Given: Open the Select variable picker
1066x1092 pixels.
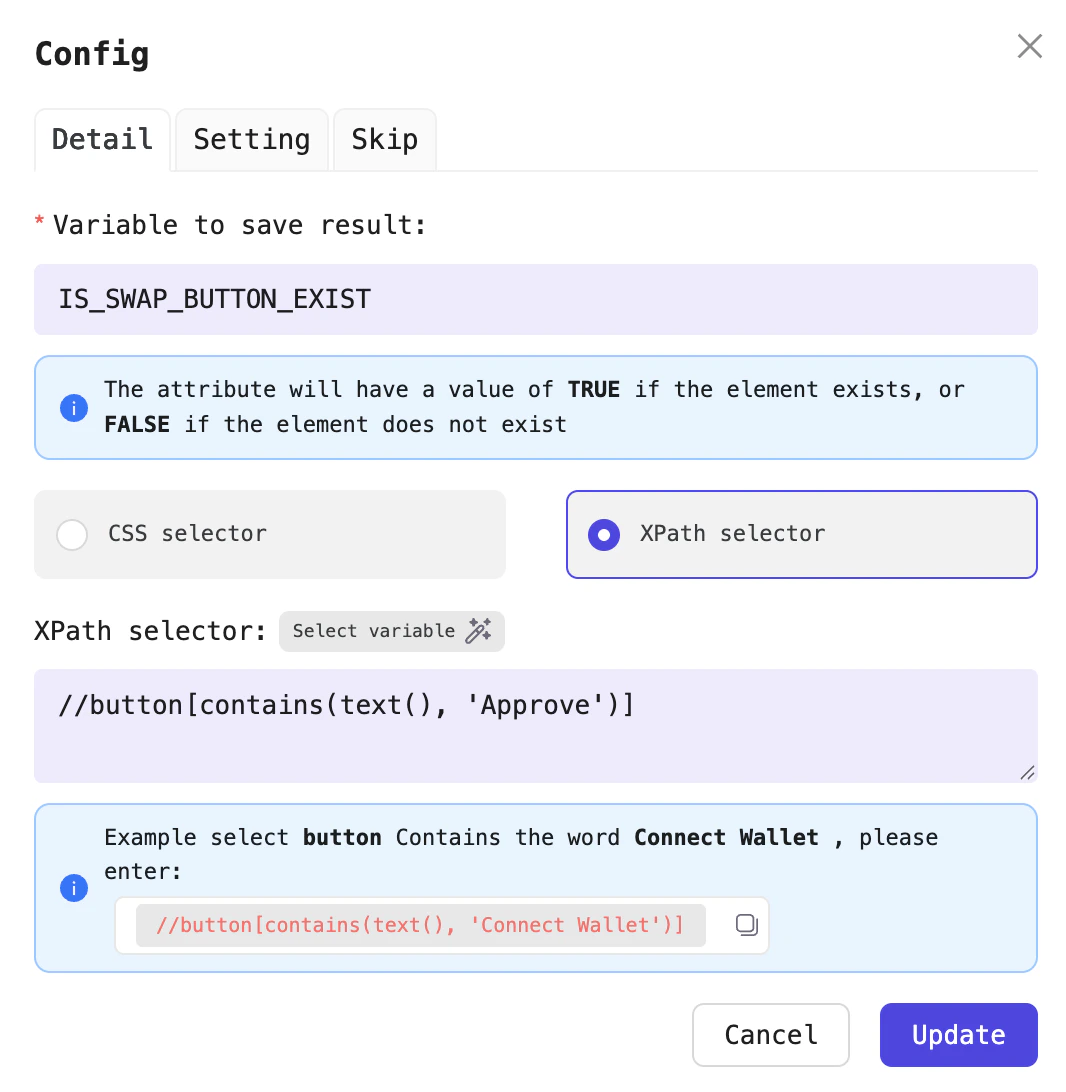Looking at the screenshot, I should [x=391, y=631].
